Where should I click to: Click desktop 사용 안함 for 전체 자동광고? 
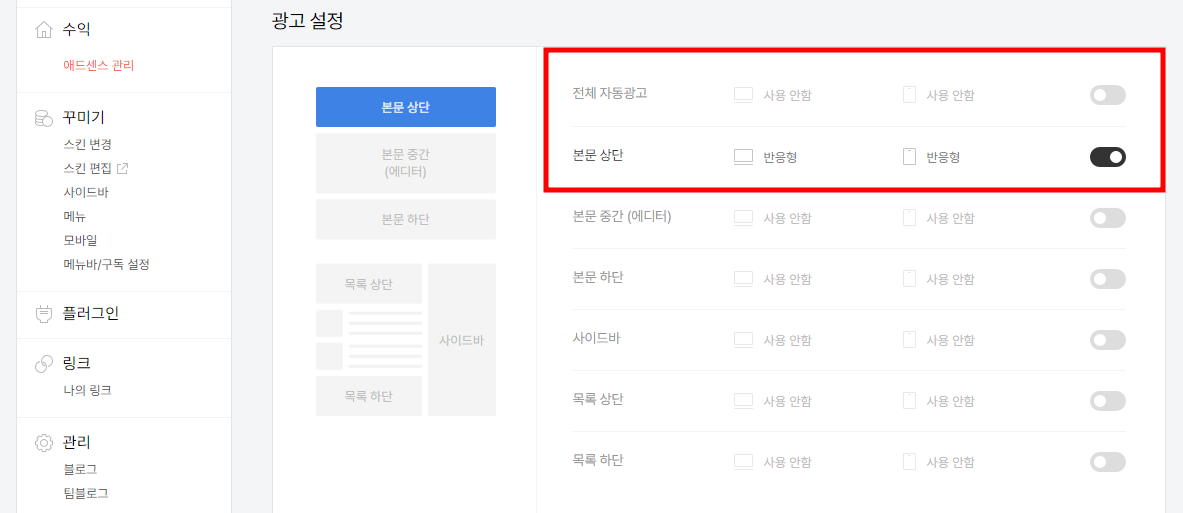[787, 96]
